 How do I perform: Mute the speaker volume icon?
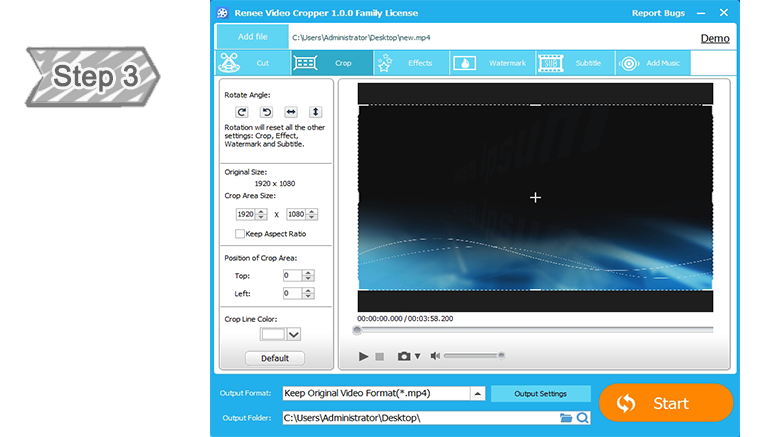(x=435, y=356)
